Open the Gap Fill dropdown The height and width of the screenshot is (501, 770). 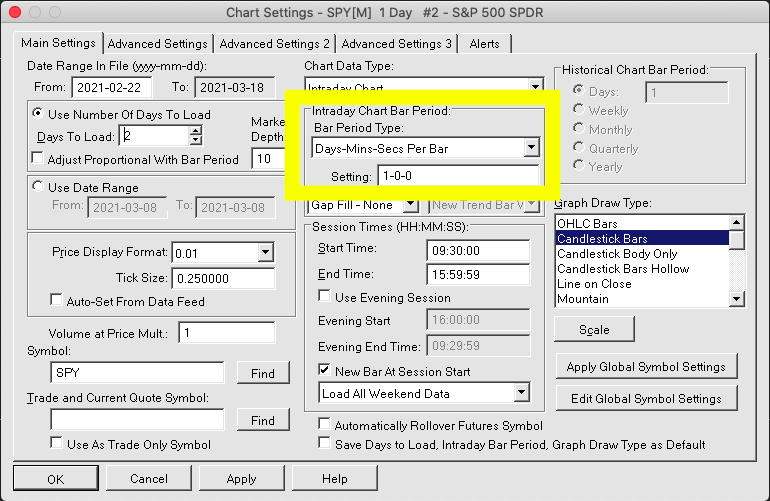(411, 204)
